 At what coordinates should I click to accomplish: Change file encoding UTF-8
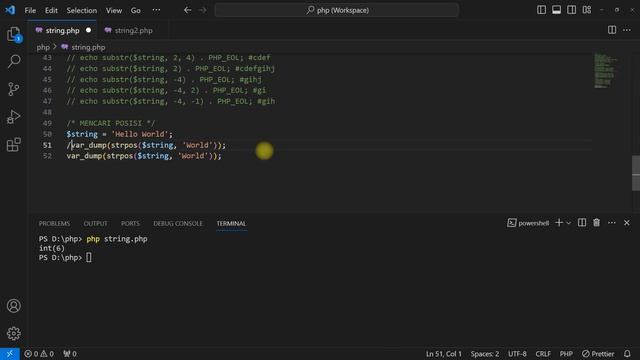(x=517, y=354)
